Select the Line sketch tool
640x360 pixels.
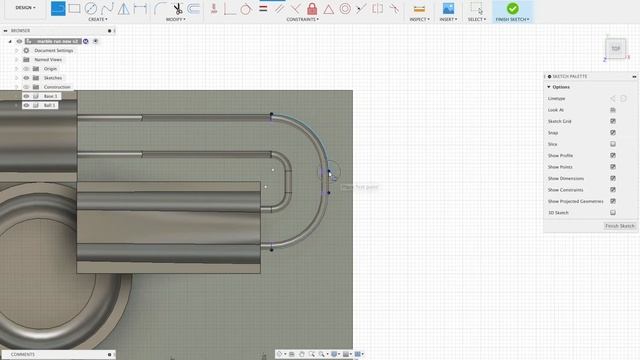point(58,9)
